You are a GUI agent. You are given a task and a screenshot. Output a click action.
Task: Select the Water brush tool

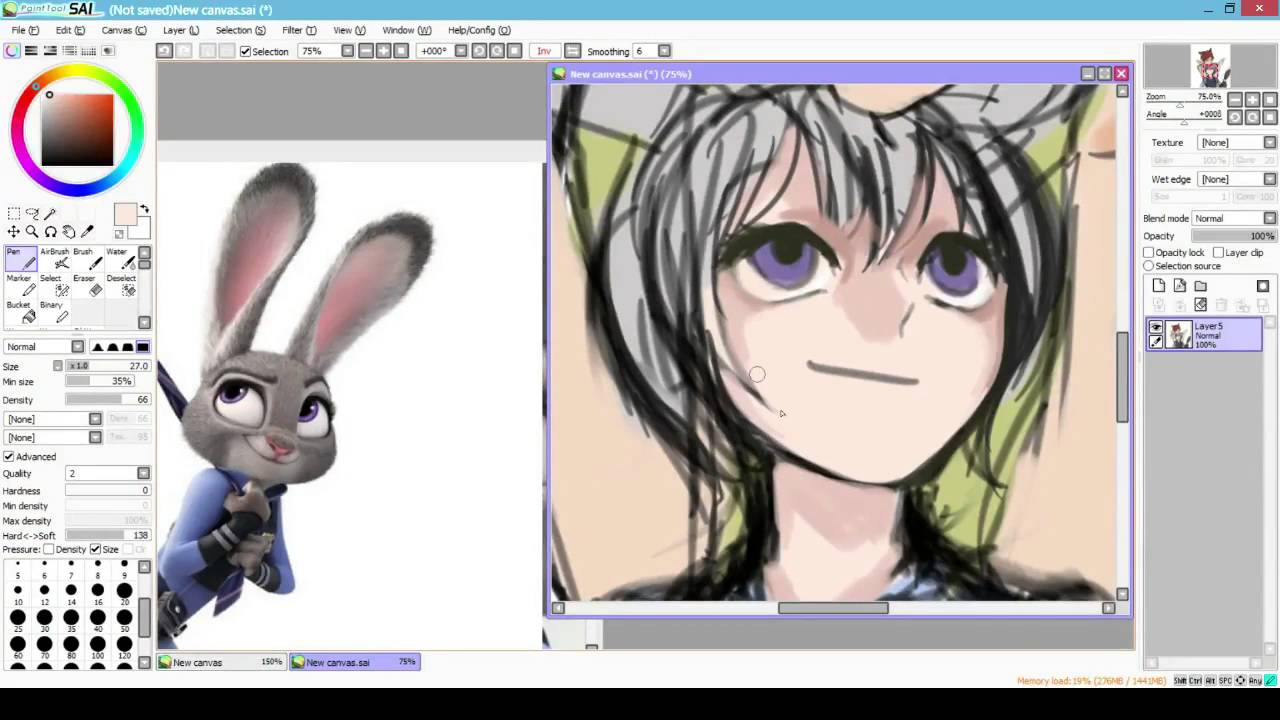point(120,258)
